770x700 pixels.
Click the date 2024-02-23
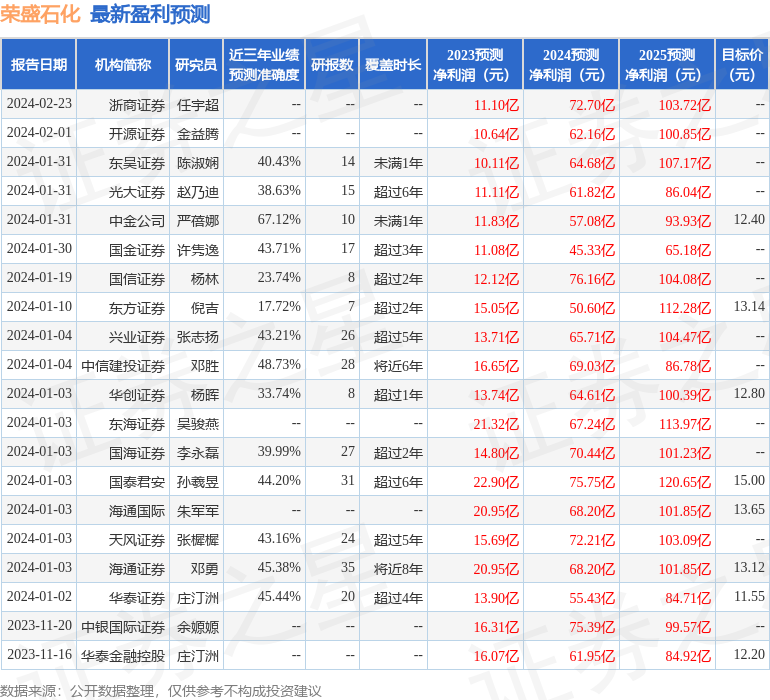pyautogui.click(x=39, y=104)
